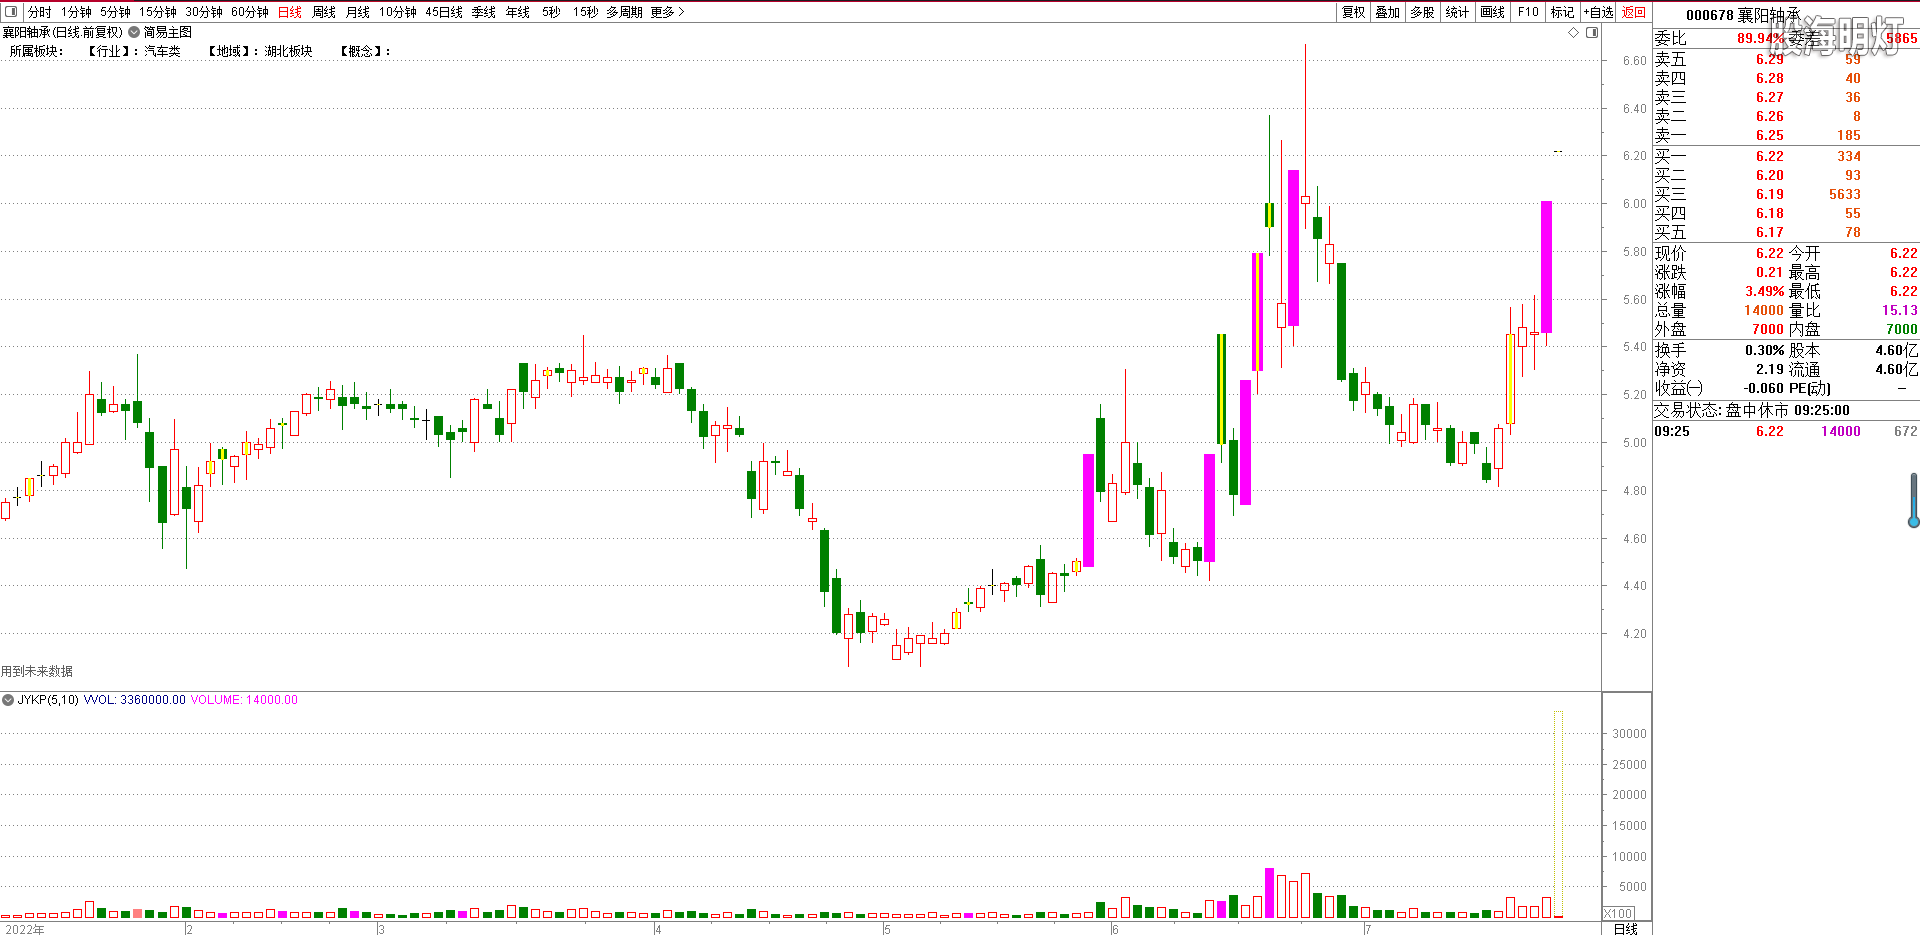Switch to 多股 multi-stock view
The image size is (1920, 935).
tap(1422, 12)
